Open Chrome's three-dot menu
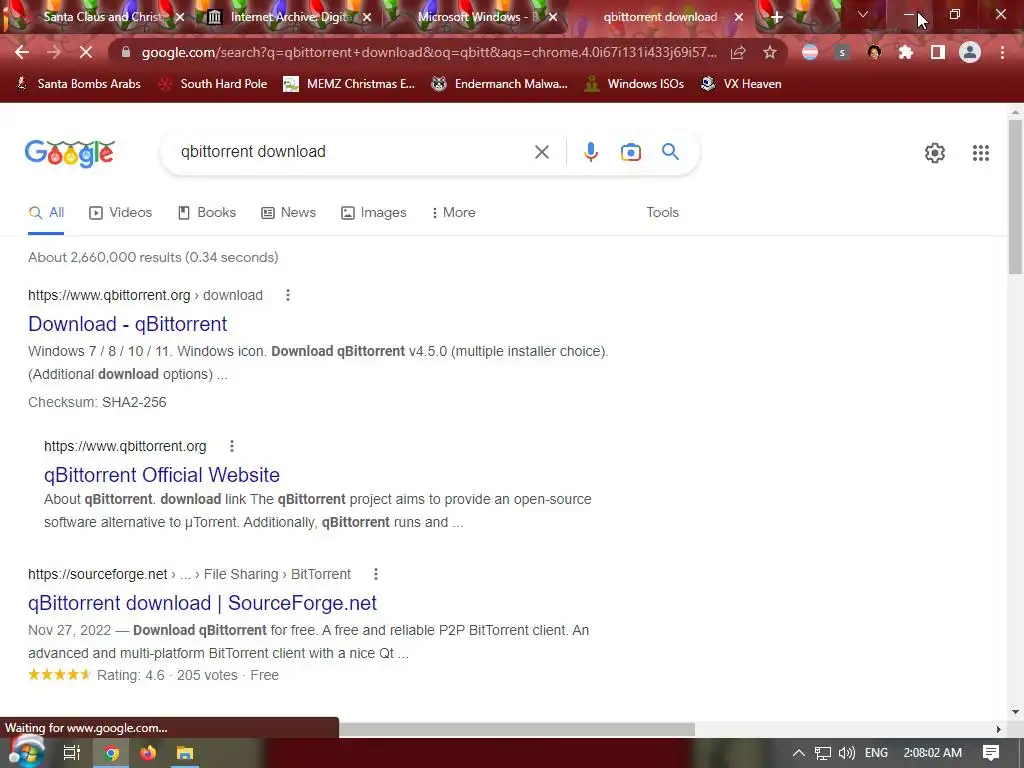Screen dimensions: 1024x768 point(1002,52)
